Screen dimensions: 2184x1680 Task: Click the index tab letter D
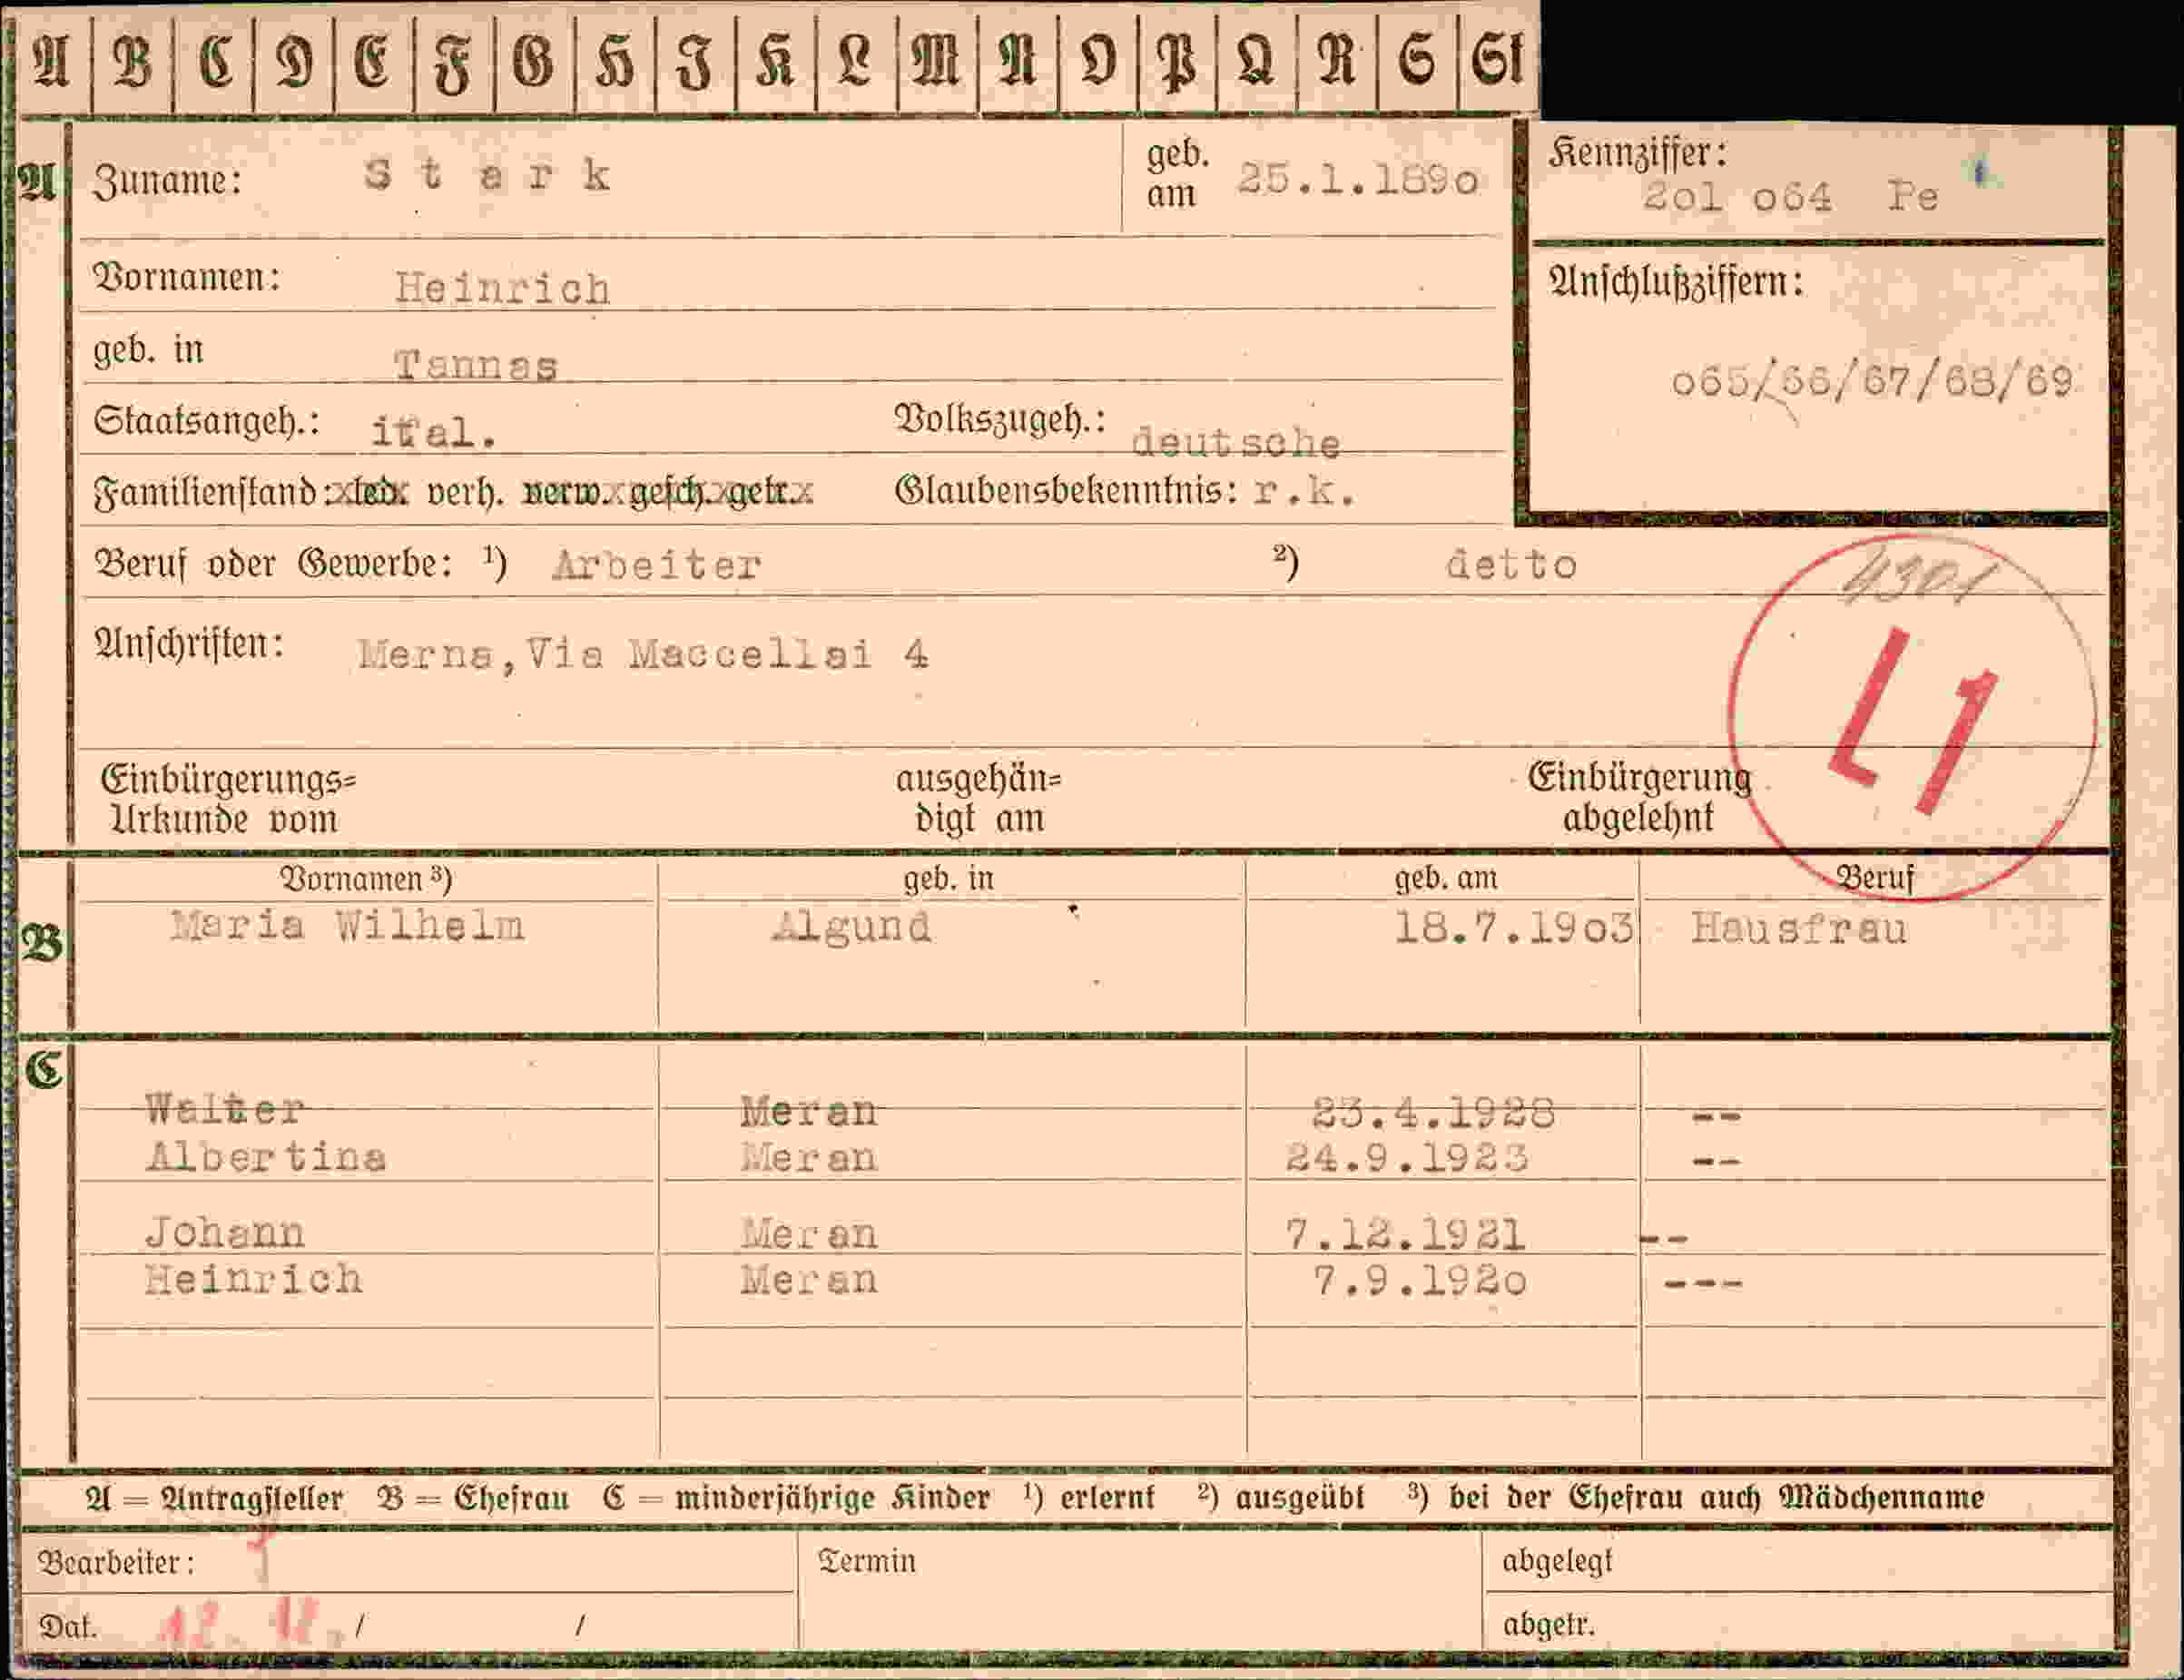point(294,62)
